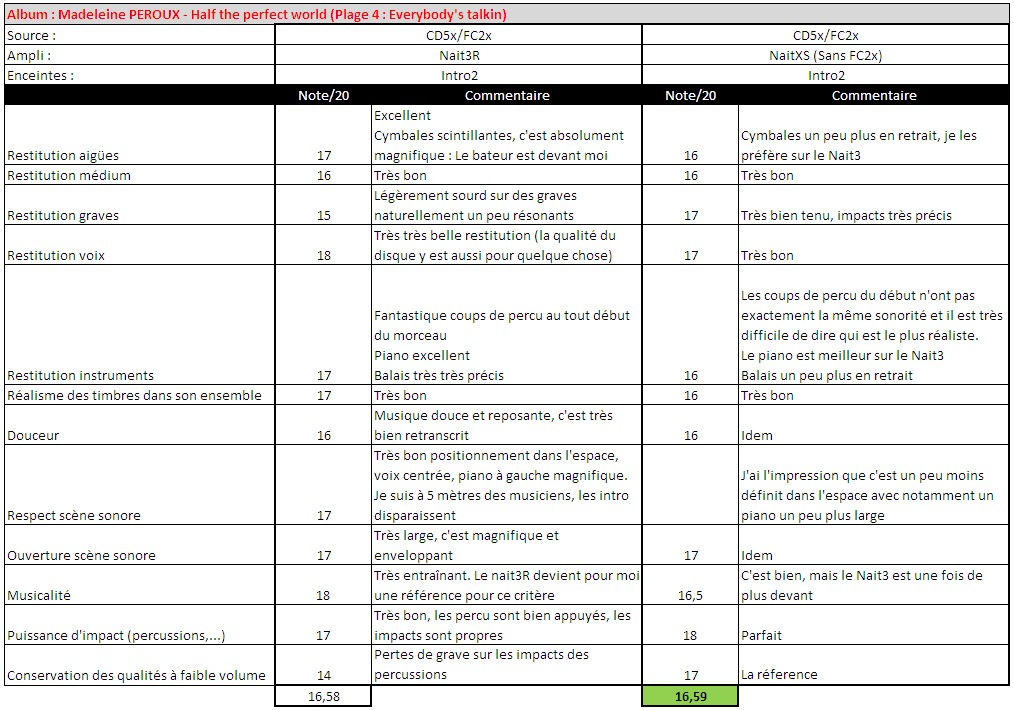Click 'Puissance d'impact (percussions,...)' label

[x=140, y=625]
